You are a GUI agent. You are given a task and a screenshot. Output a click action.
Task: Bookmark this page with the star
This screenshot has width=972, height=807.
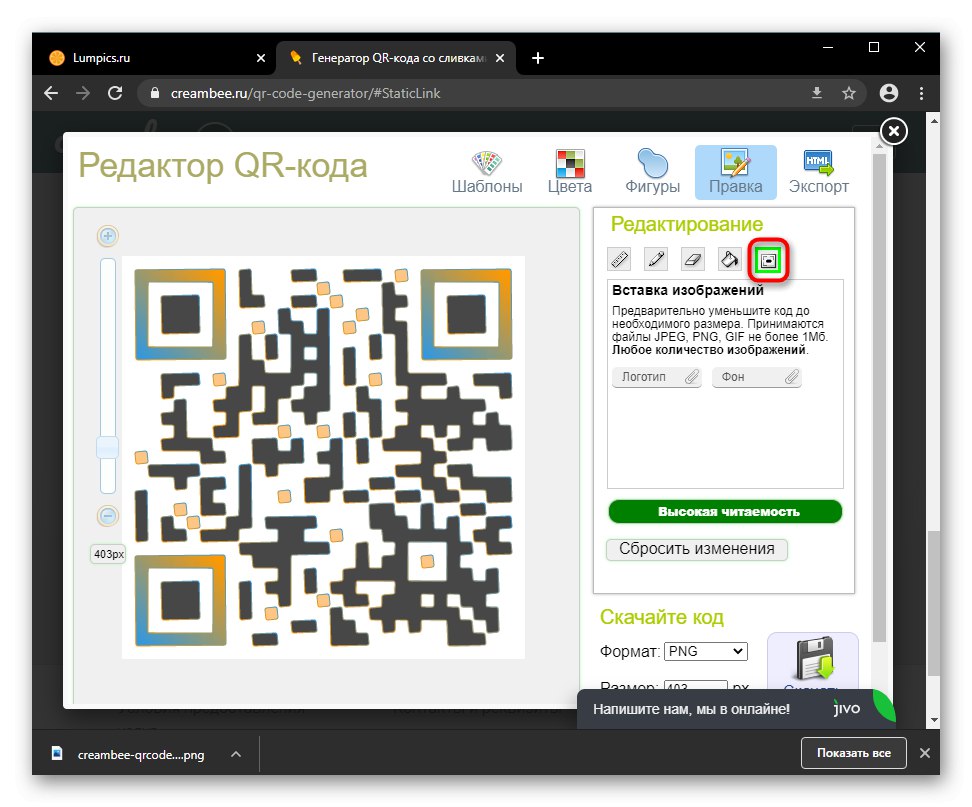(x=849, y=93)
